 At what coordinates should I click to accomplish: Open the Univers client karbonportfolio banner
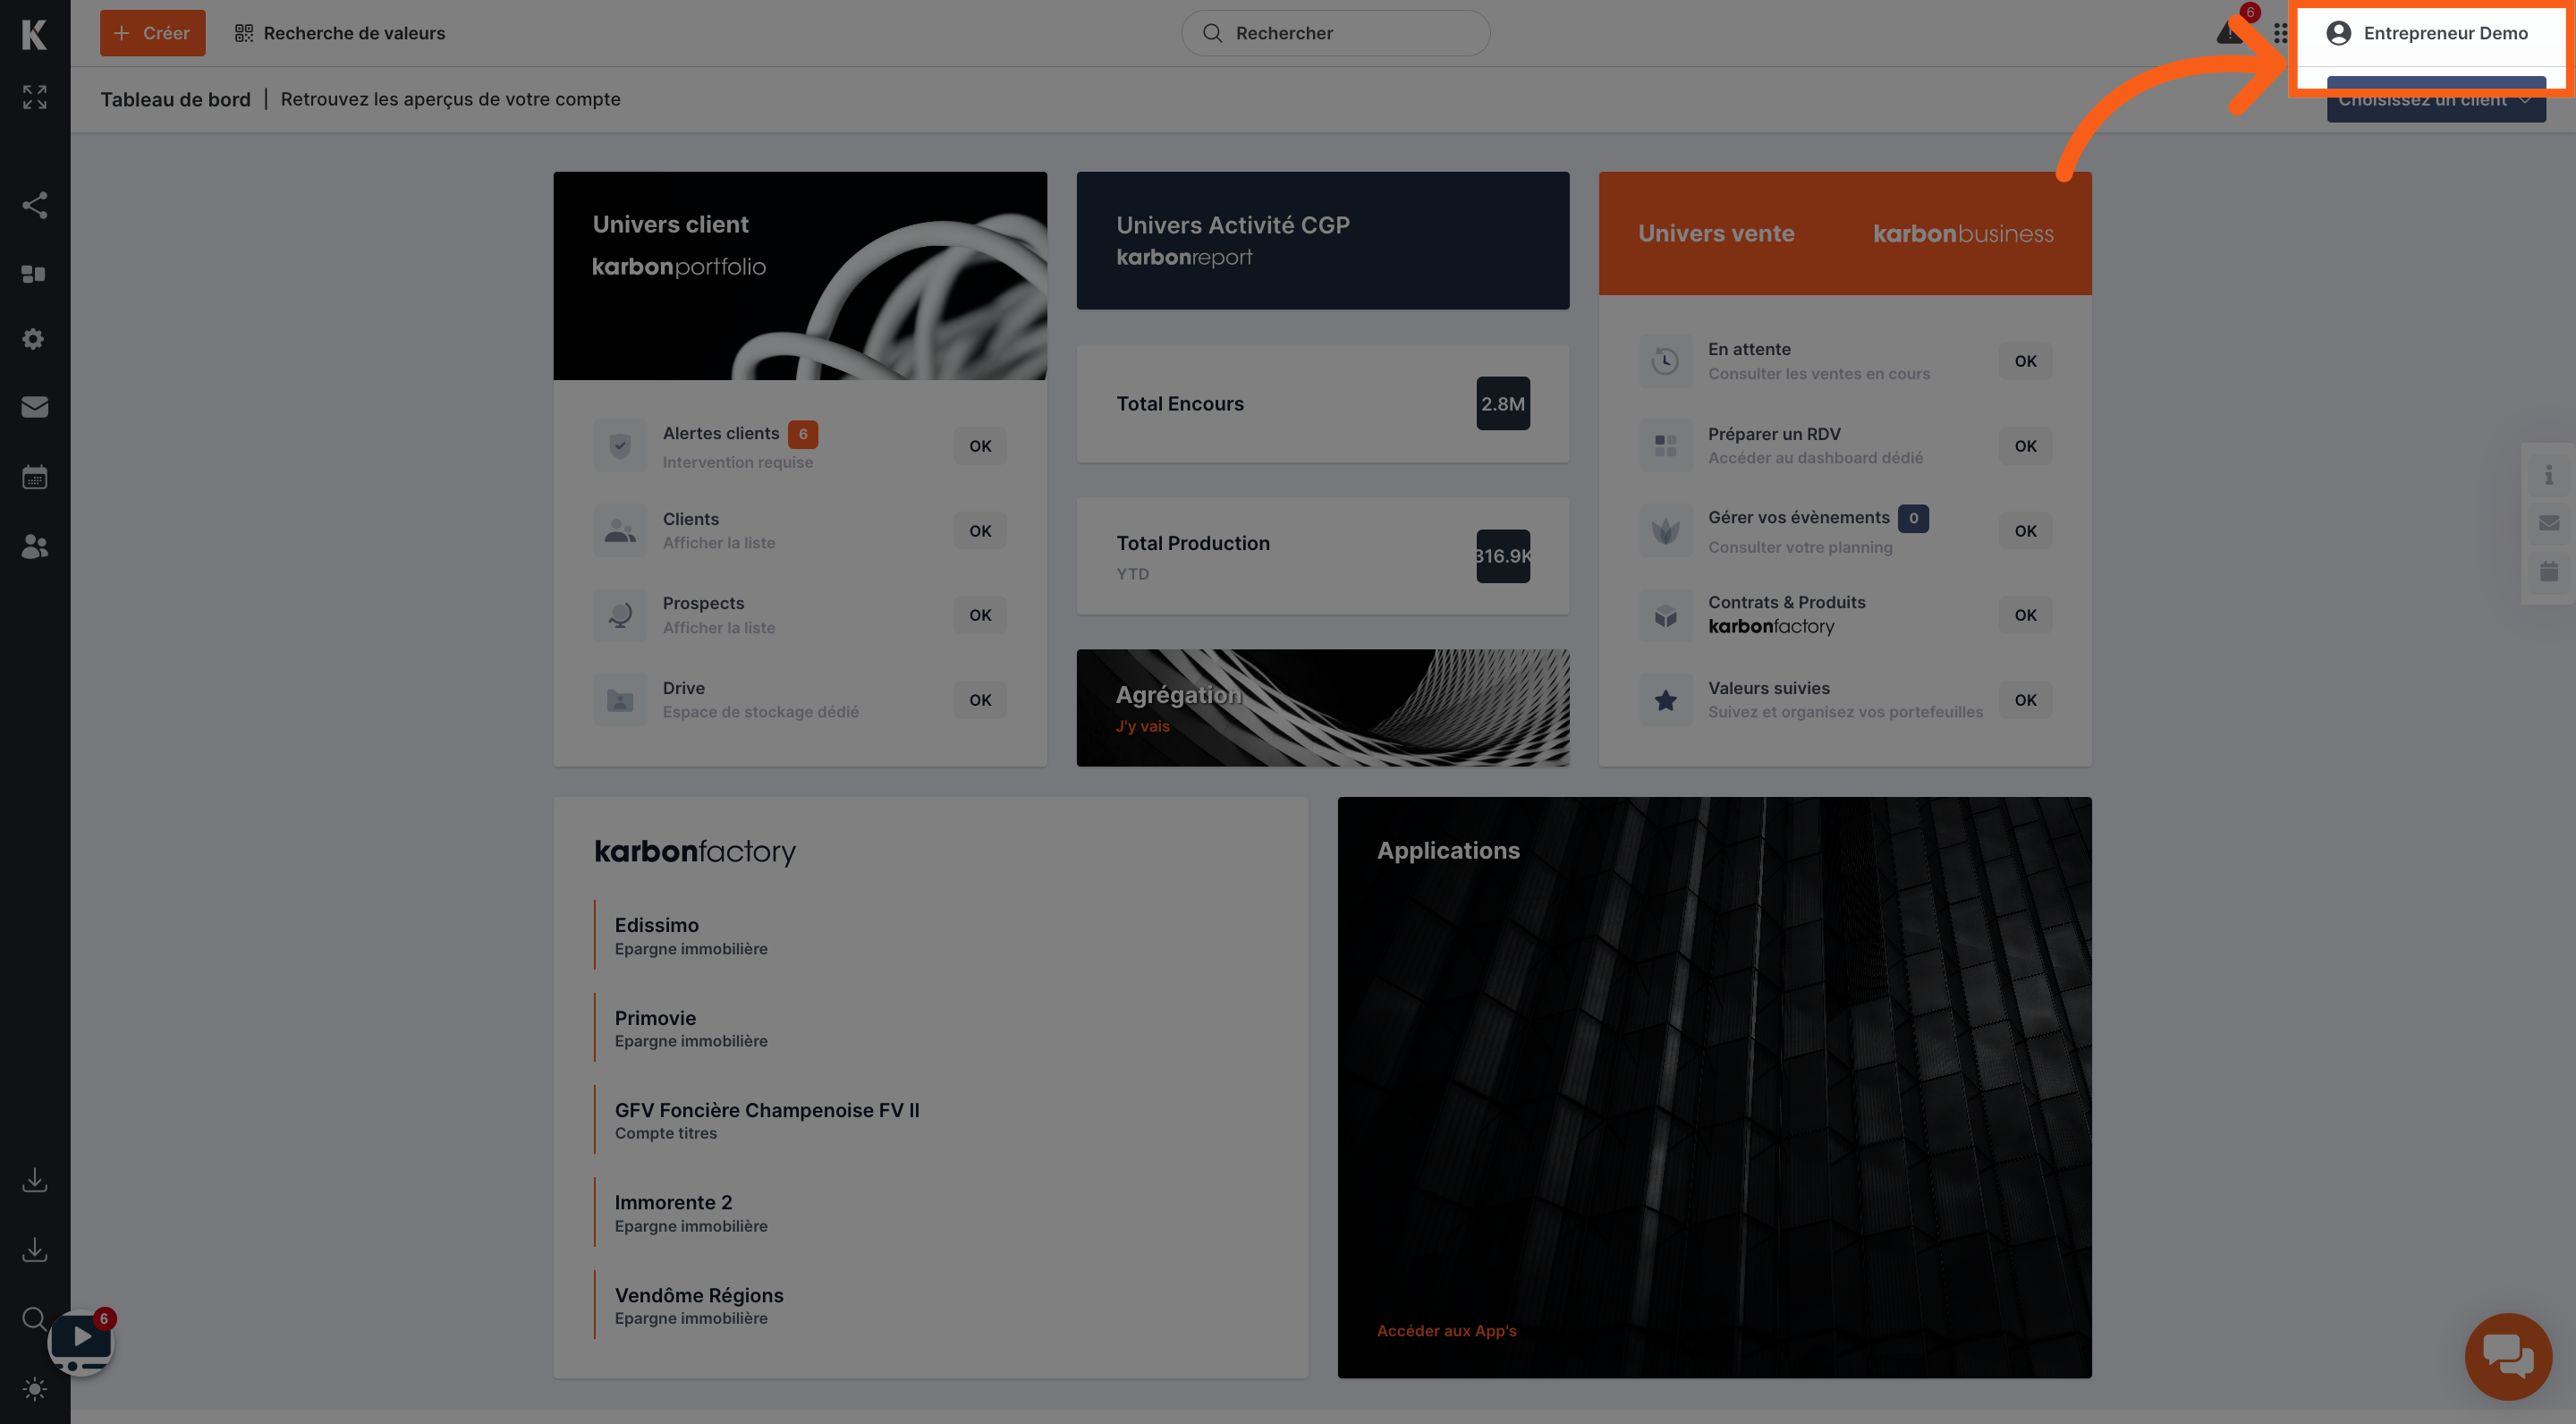point(800,276)
